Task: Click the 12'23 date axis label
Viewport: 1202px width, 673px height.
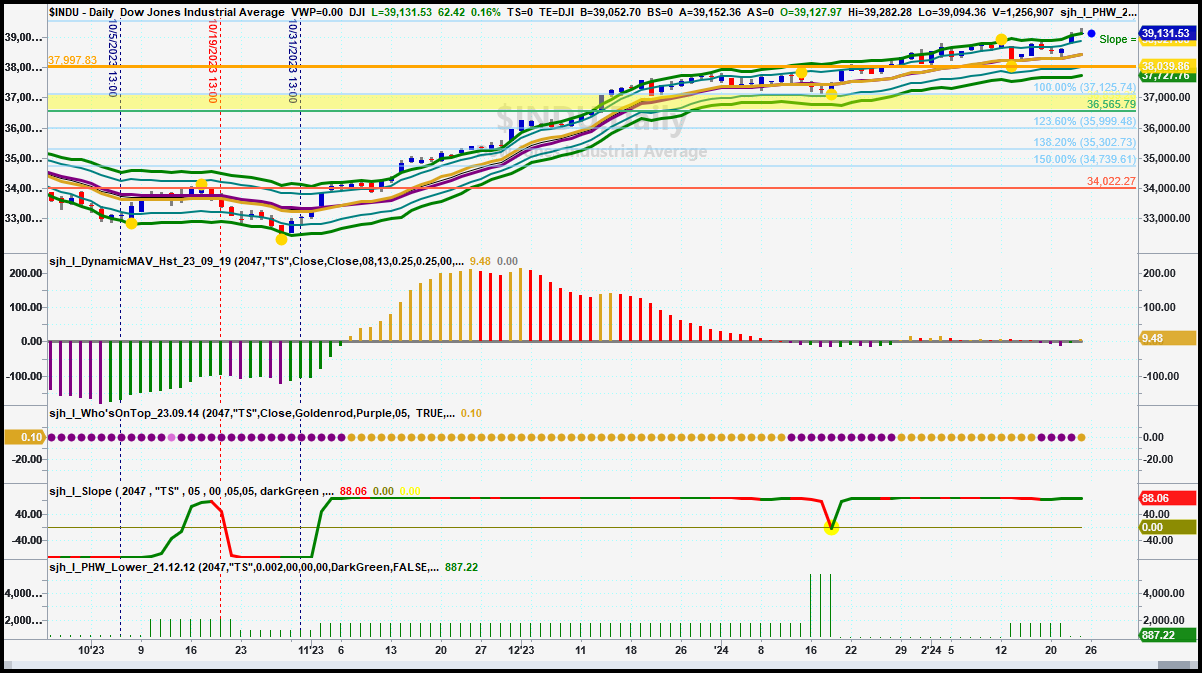Action: click(520, 650)
